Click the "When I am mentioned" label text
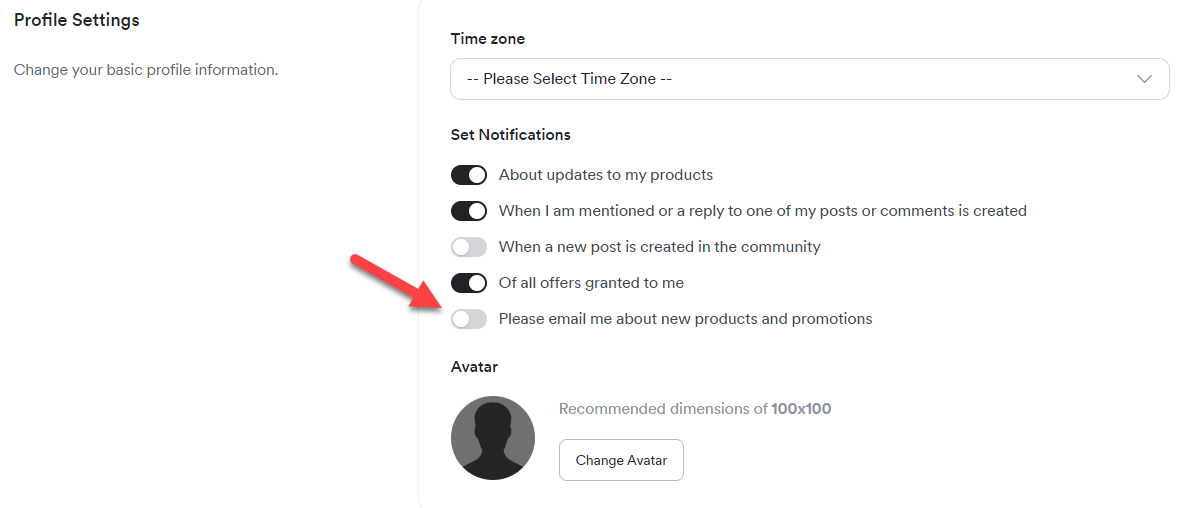This screenshot has height=508, width=1192. pos(762,211)
